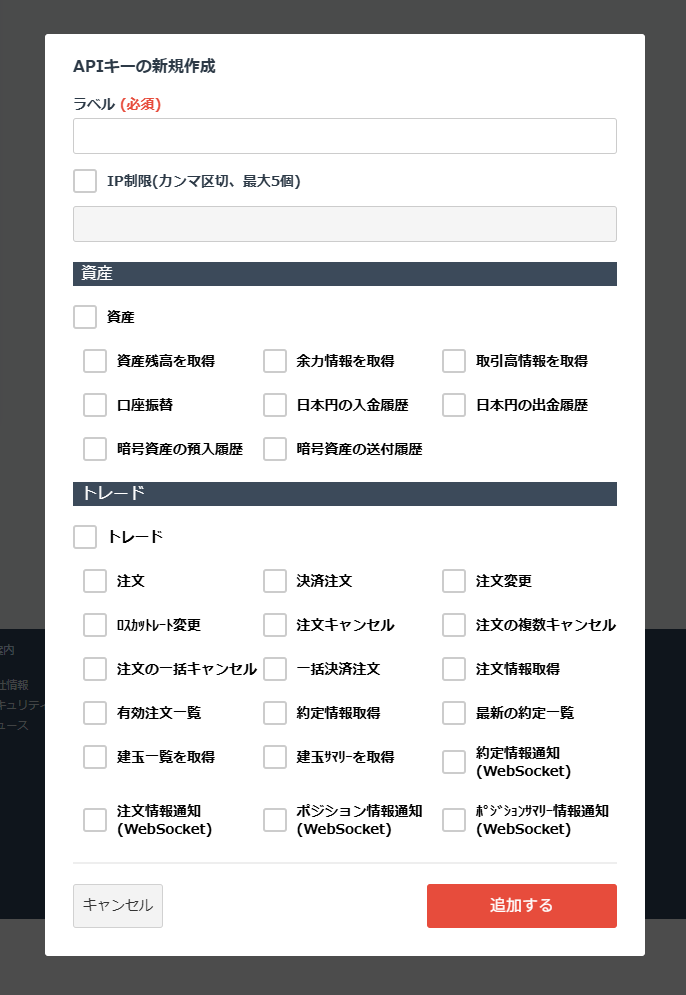The width and height of the screenshot is (686, 995).
Task: Tick the 取引高情報を取得 option
Action: pyautogui.click(x=454, y=361)
